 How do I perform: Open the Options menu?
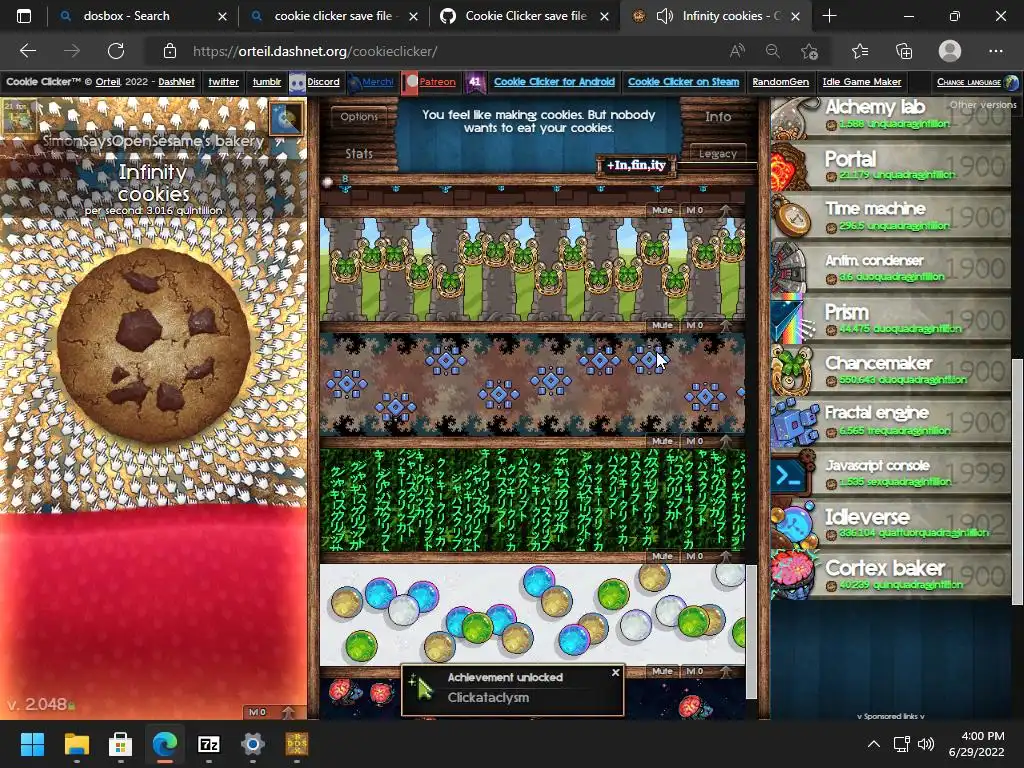(359, 116)
